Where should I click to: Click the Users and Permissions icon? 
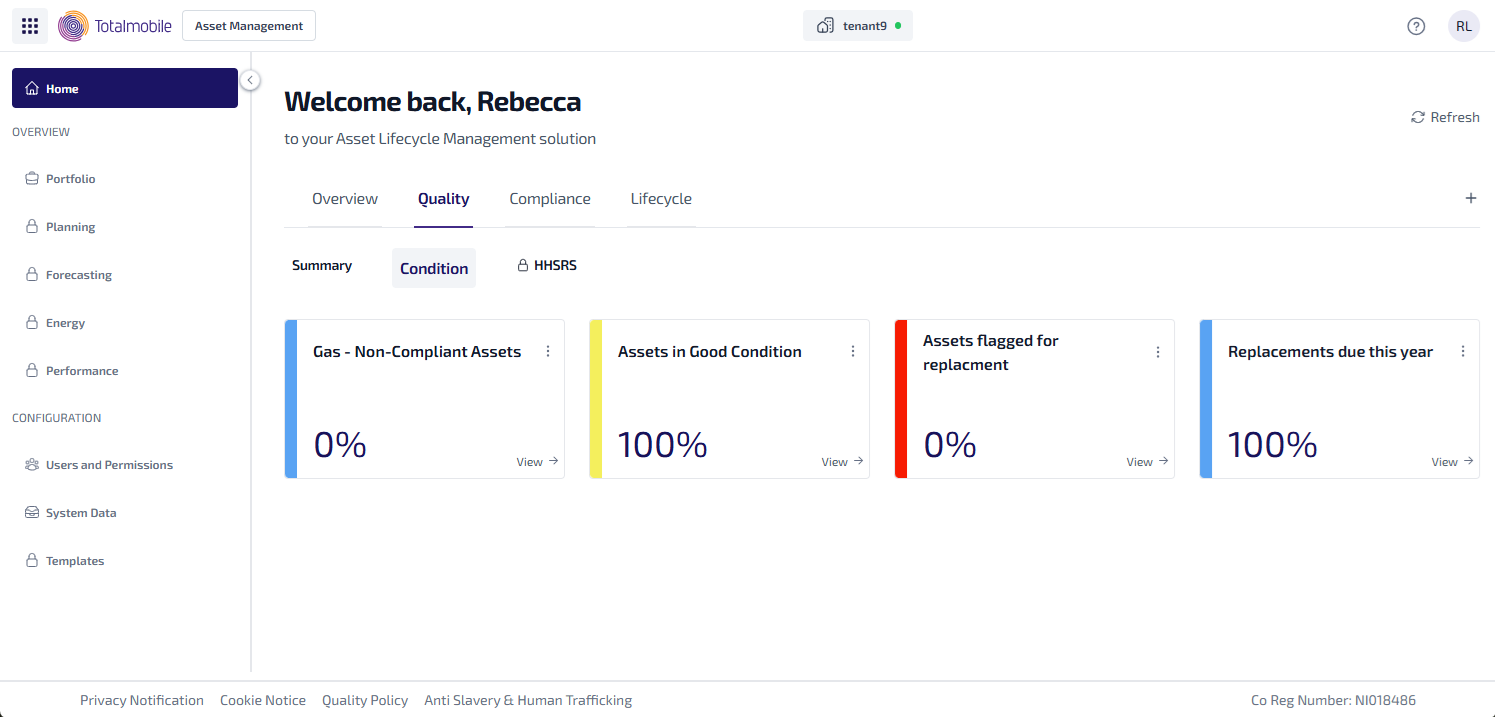[32, 465]
